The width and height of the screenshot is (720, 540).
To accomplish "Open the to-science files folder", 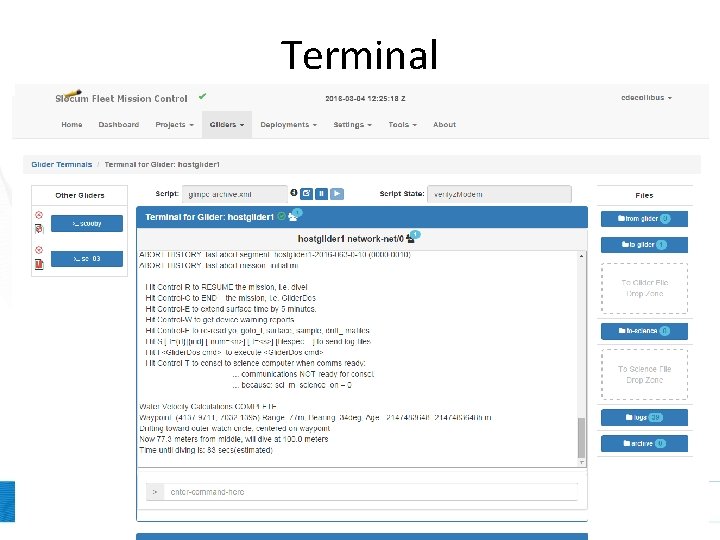I will (644, 331).
